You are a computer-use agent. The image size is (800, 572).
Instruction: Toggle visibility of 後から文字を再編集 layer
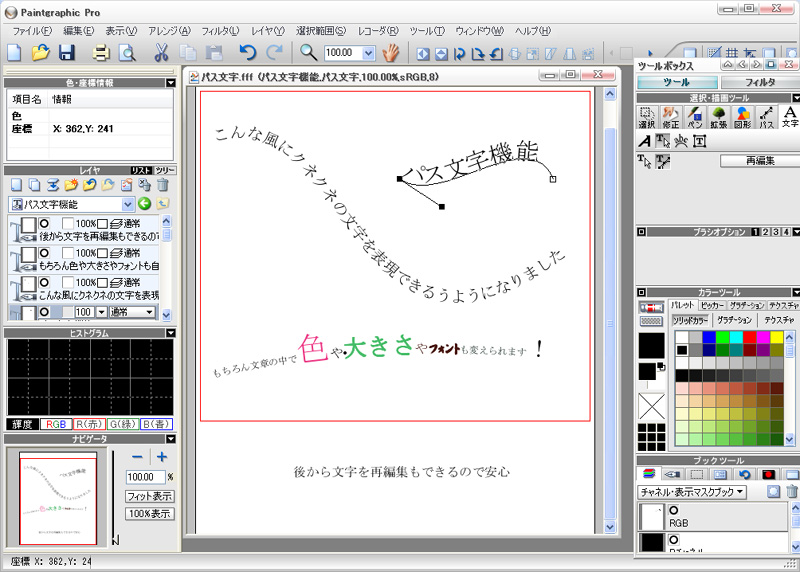point(44,223)
